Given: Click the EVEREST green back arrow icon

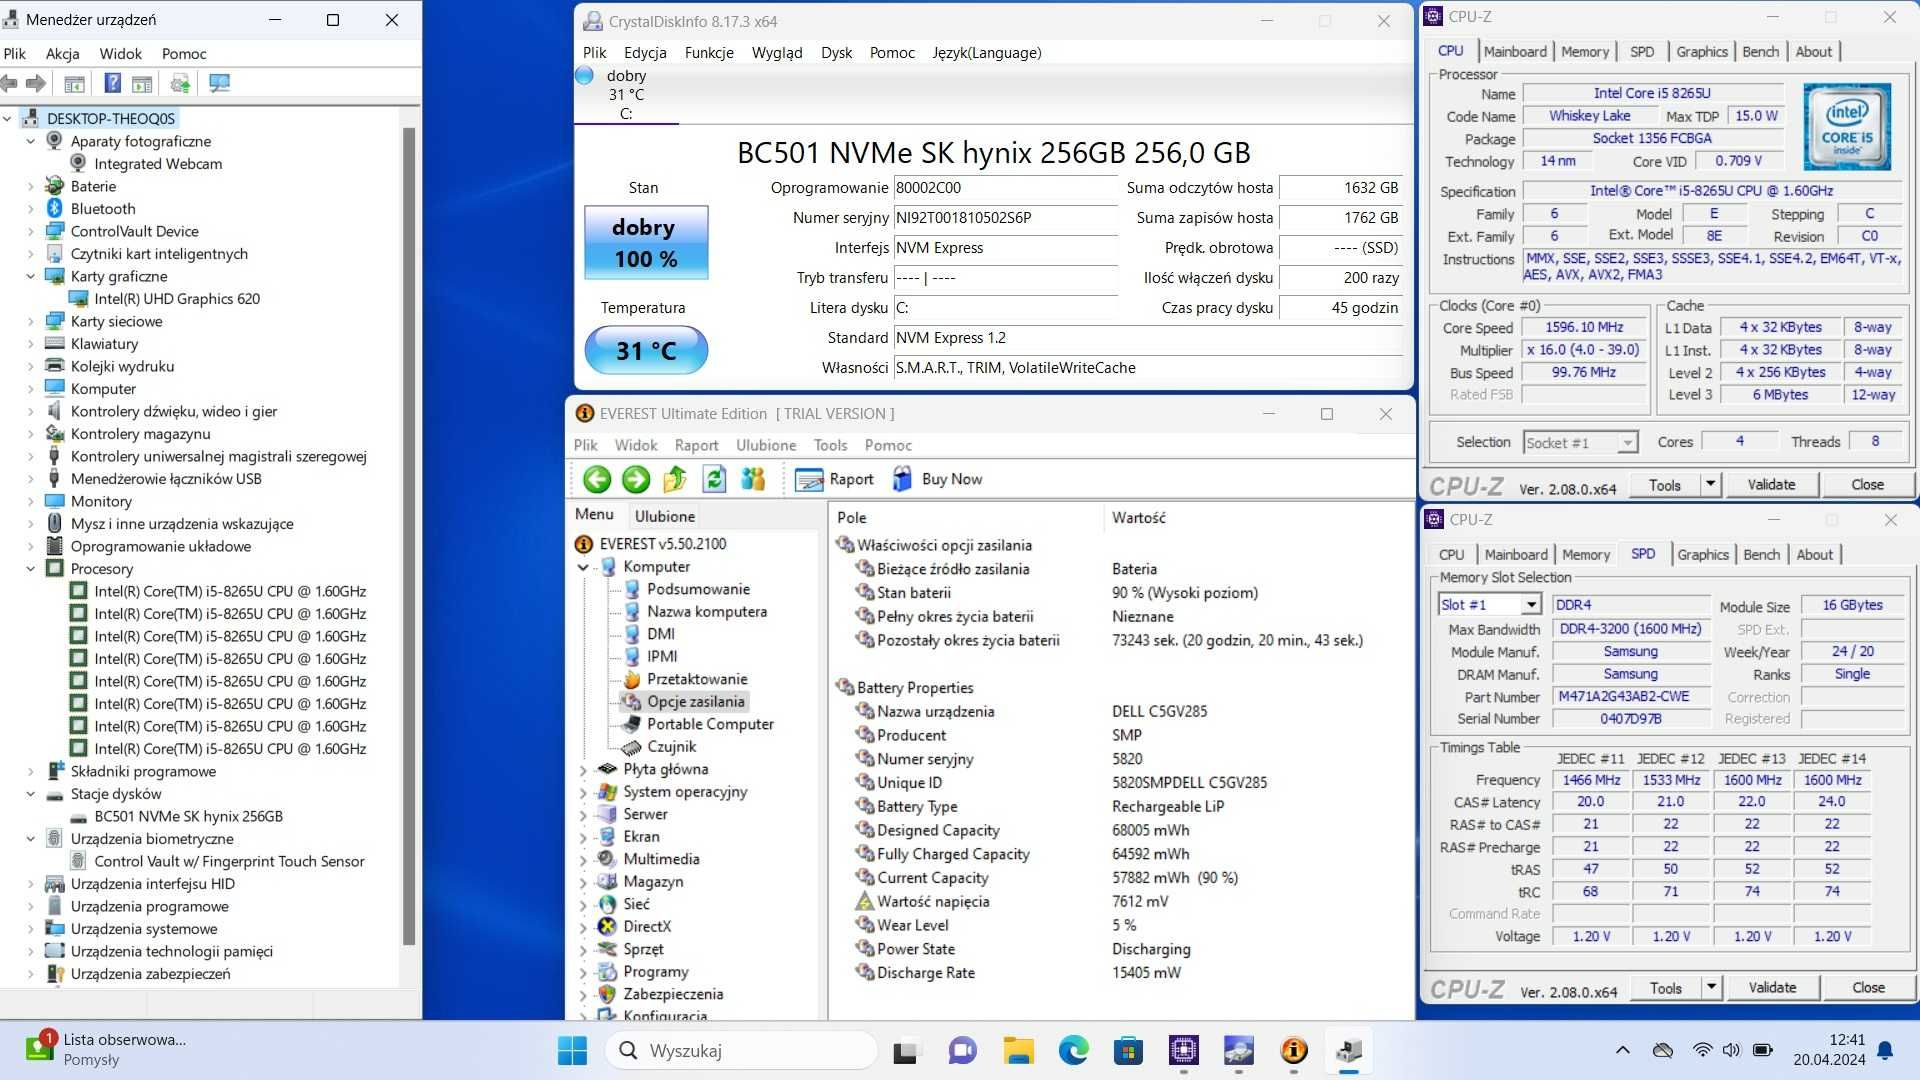Looking at the screenshot, I should [597, 480].
